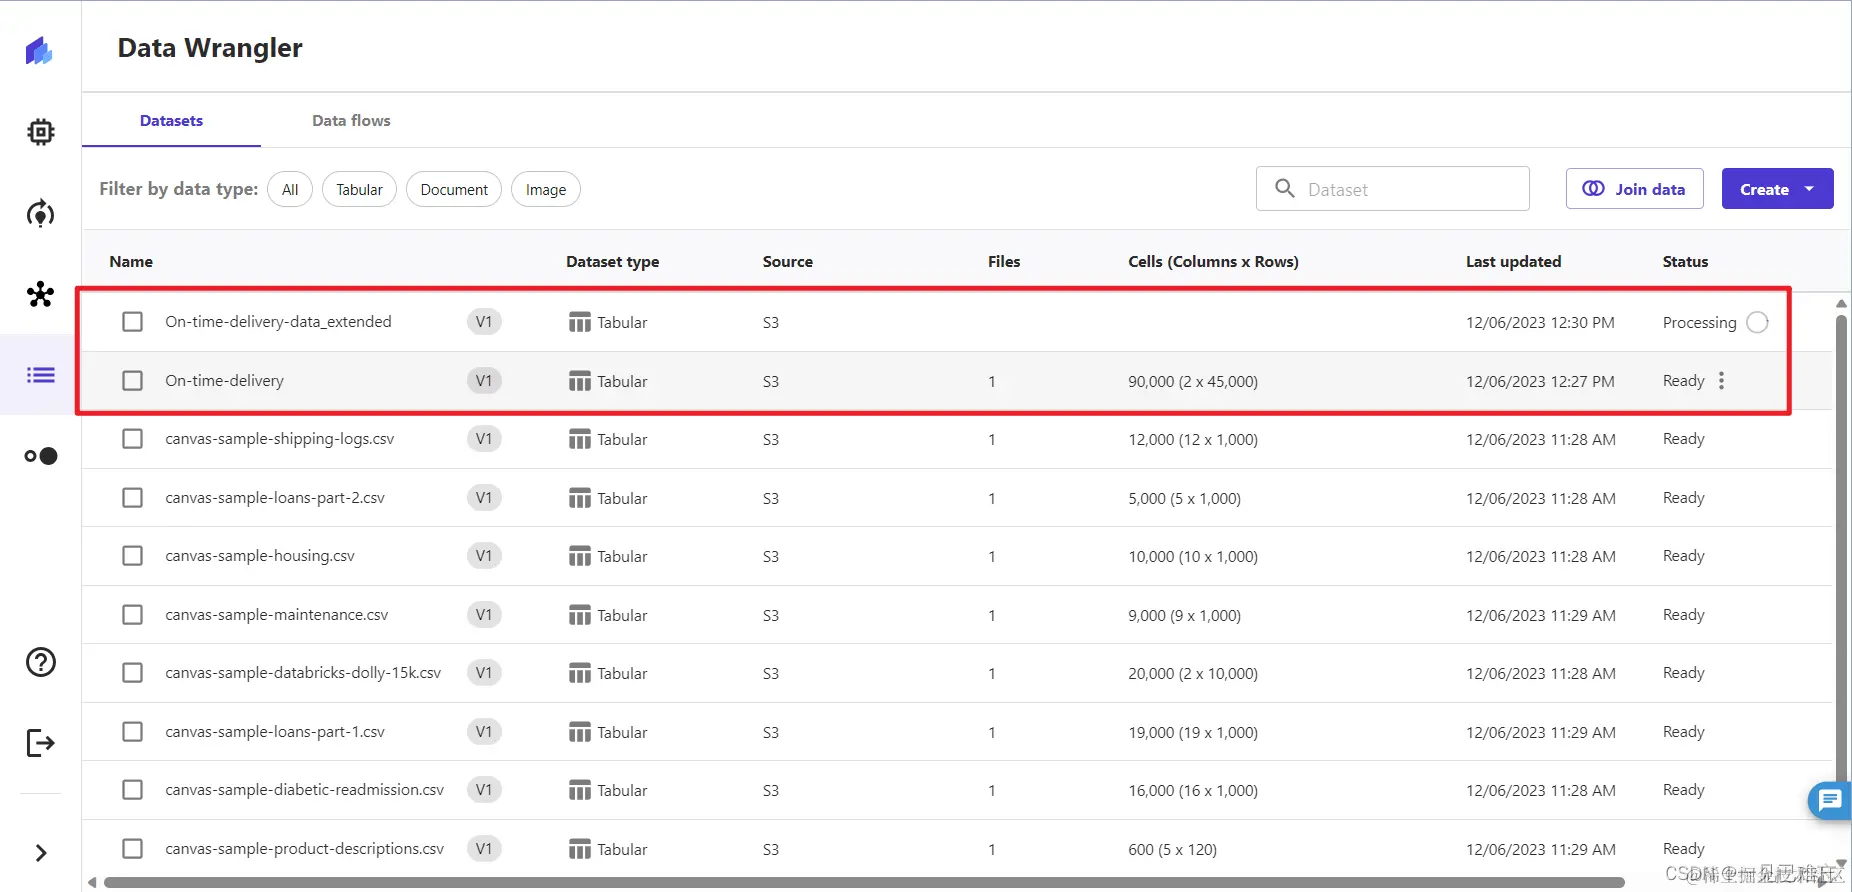Open dataset canvas-sample-housing.csv

[x=260, y=555]
